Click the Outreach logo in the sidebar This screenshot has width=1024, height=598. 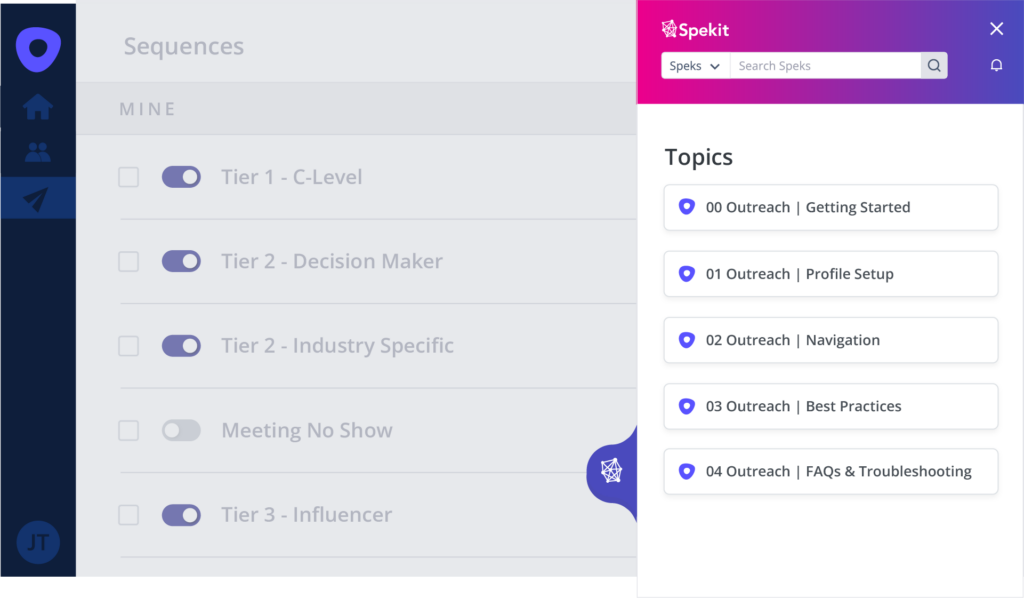38,49
